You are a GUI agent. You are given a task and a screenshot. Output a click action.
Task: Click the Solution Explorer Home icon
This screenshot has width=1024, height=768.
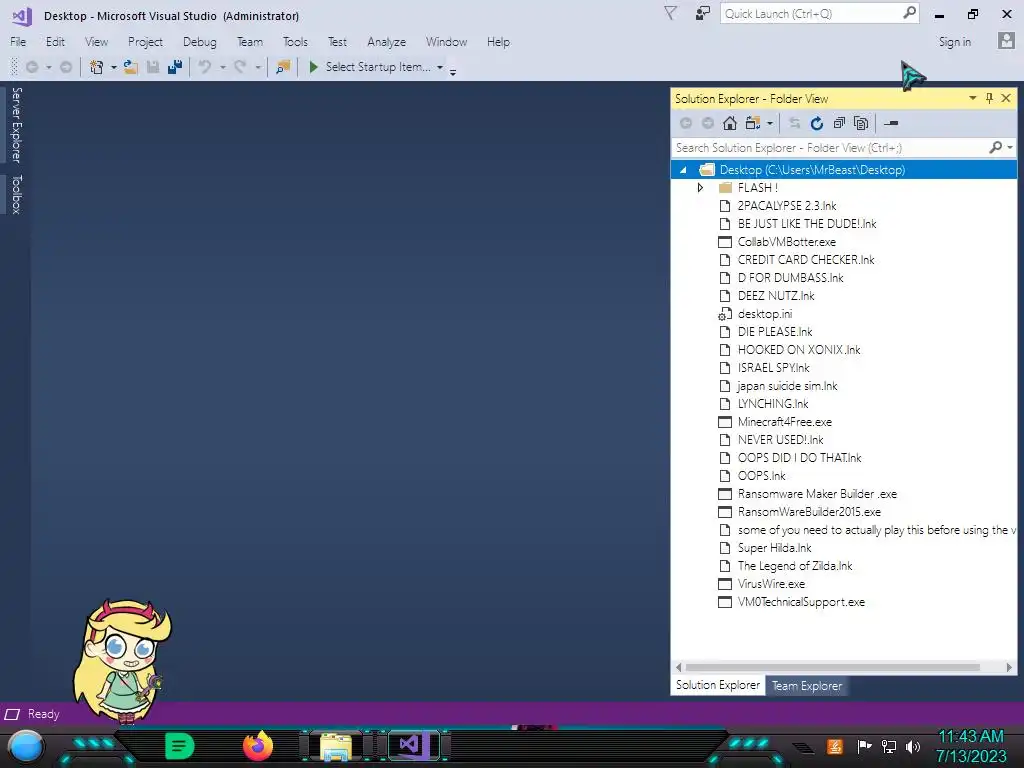(730, 123)
